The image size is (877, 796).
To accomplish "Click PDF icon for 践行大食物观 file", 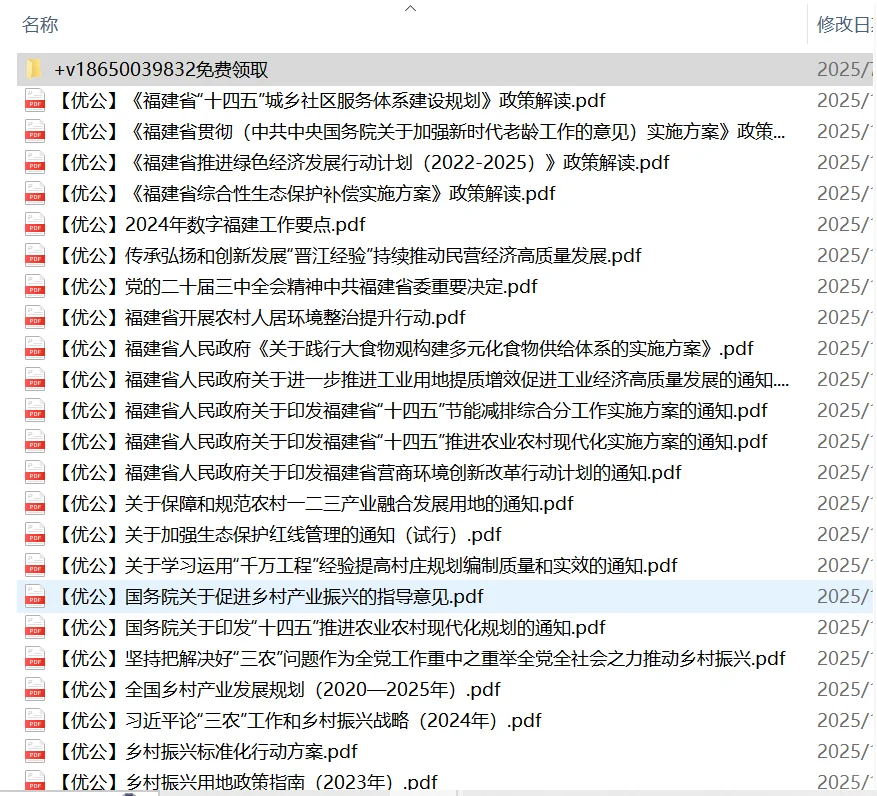I will coord(35,349).
